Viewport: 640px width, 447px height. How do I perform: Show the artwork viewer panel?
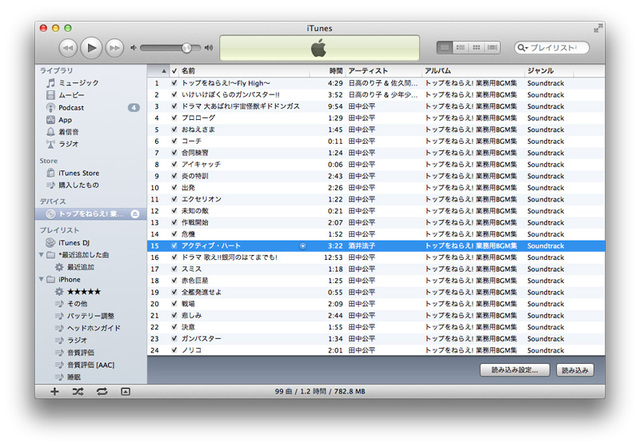pyautogui.click(x=126, y=391)
